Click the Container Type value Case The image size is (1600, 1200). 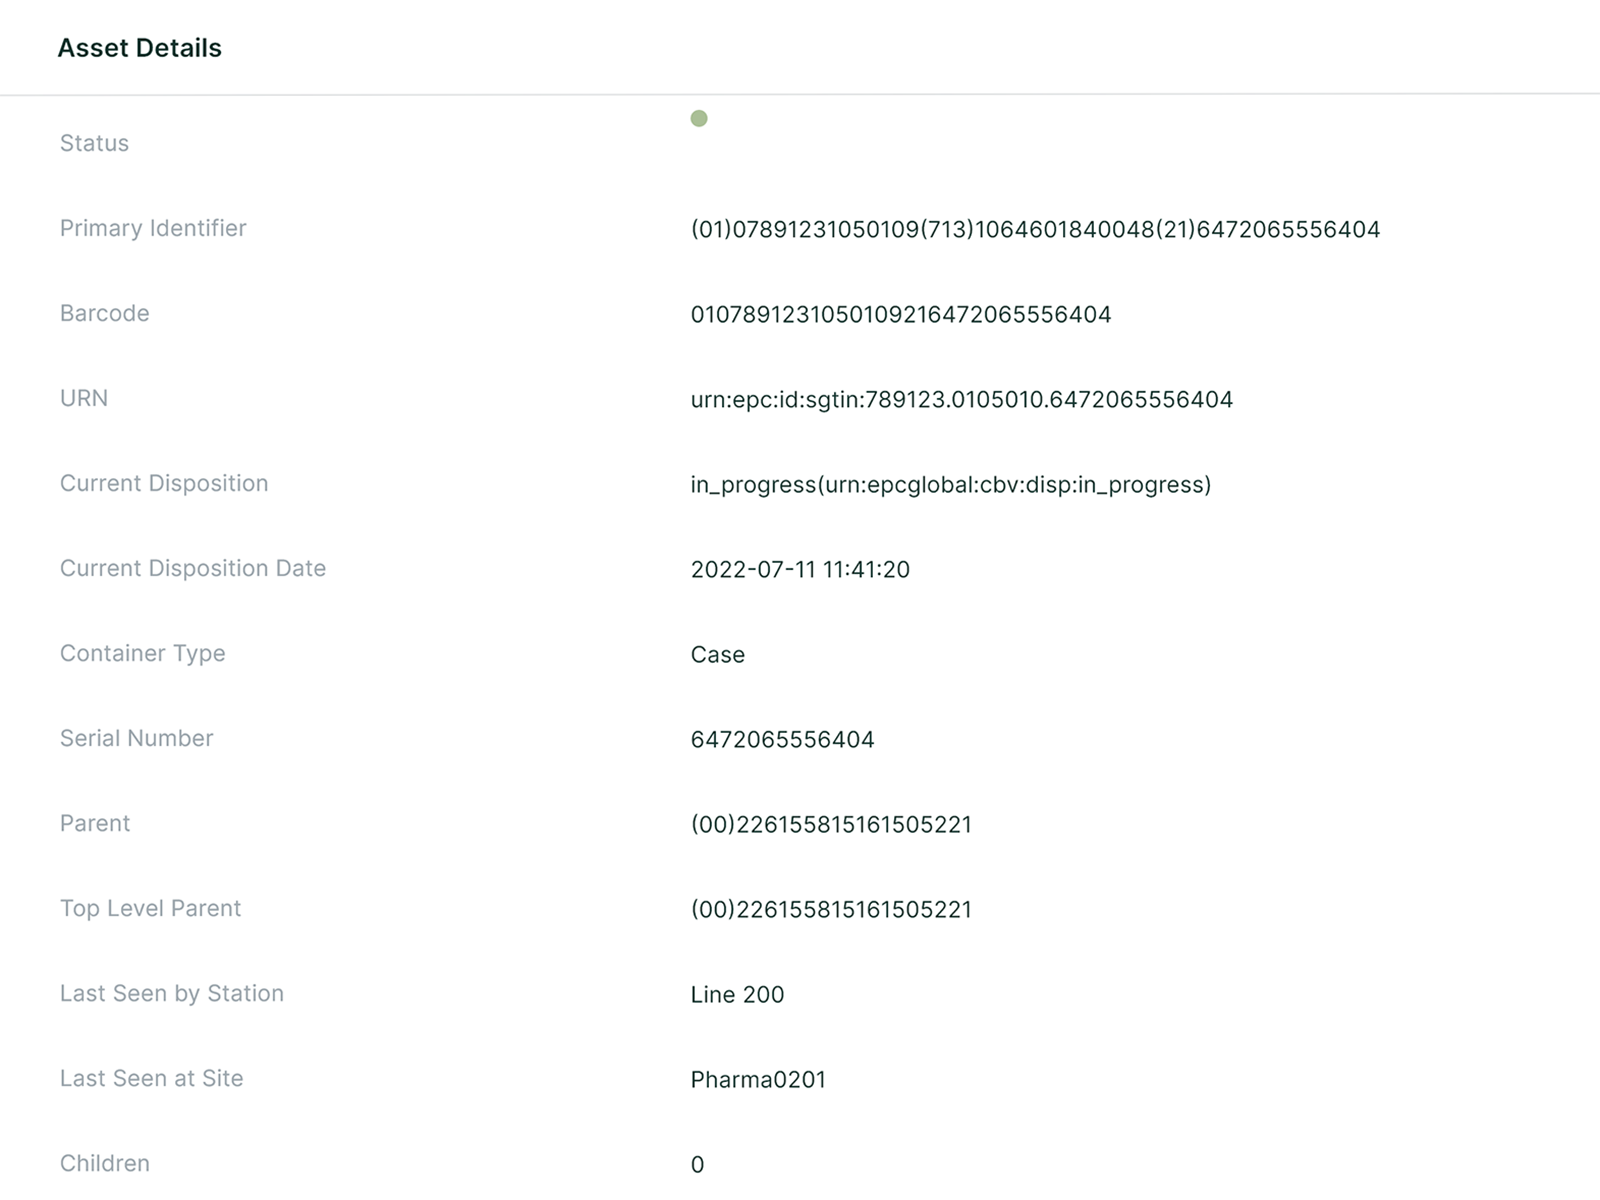(x=717, y=655)
